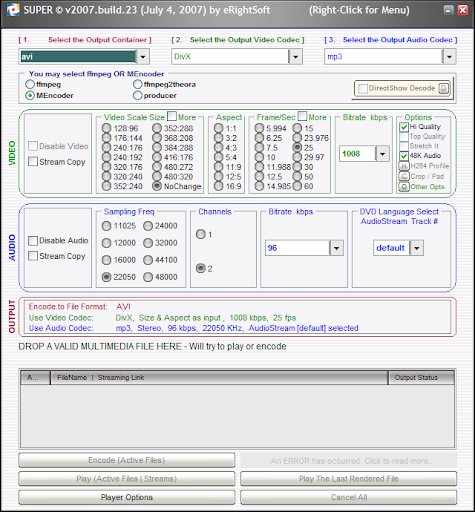Image resolution: width=475 pixels, height=512 pixels.
Task: Choose 352:288 video scale size
Action: point(157,128)
